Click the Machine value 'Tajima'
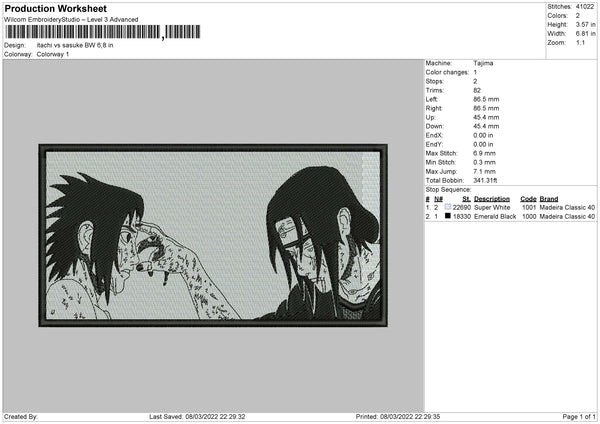Viewport: 600px width, 424px height. coord(483,63)
